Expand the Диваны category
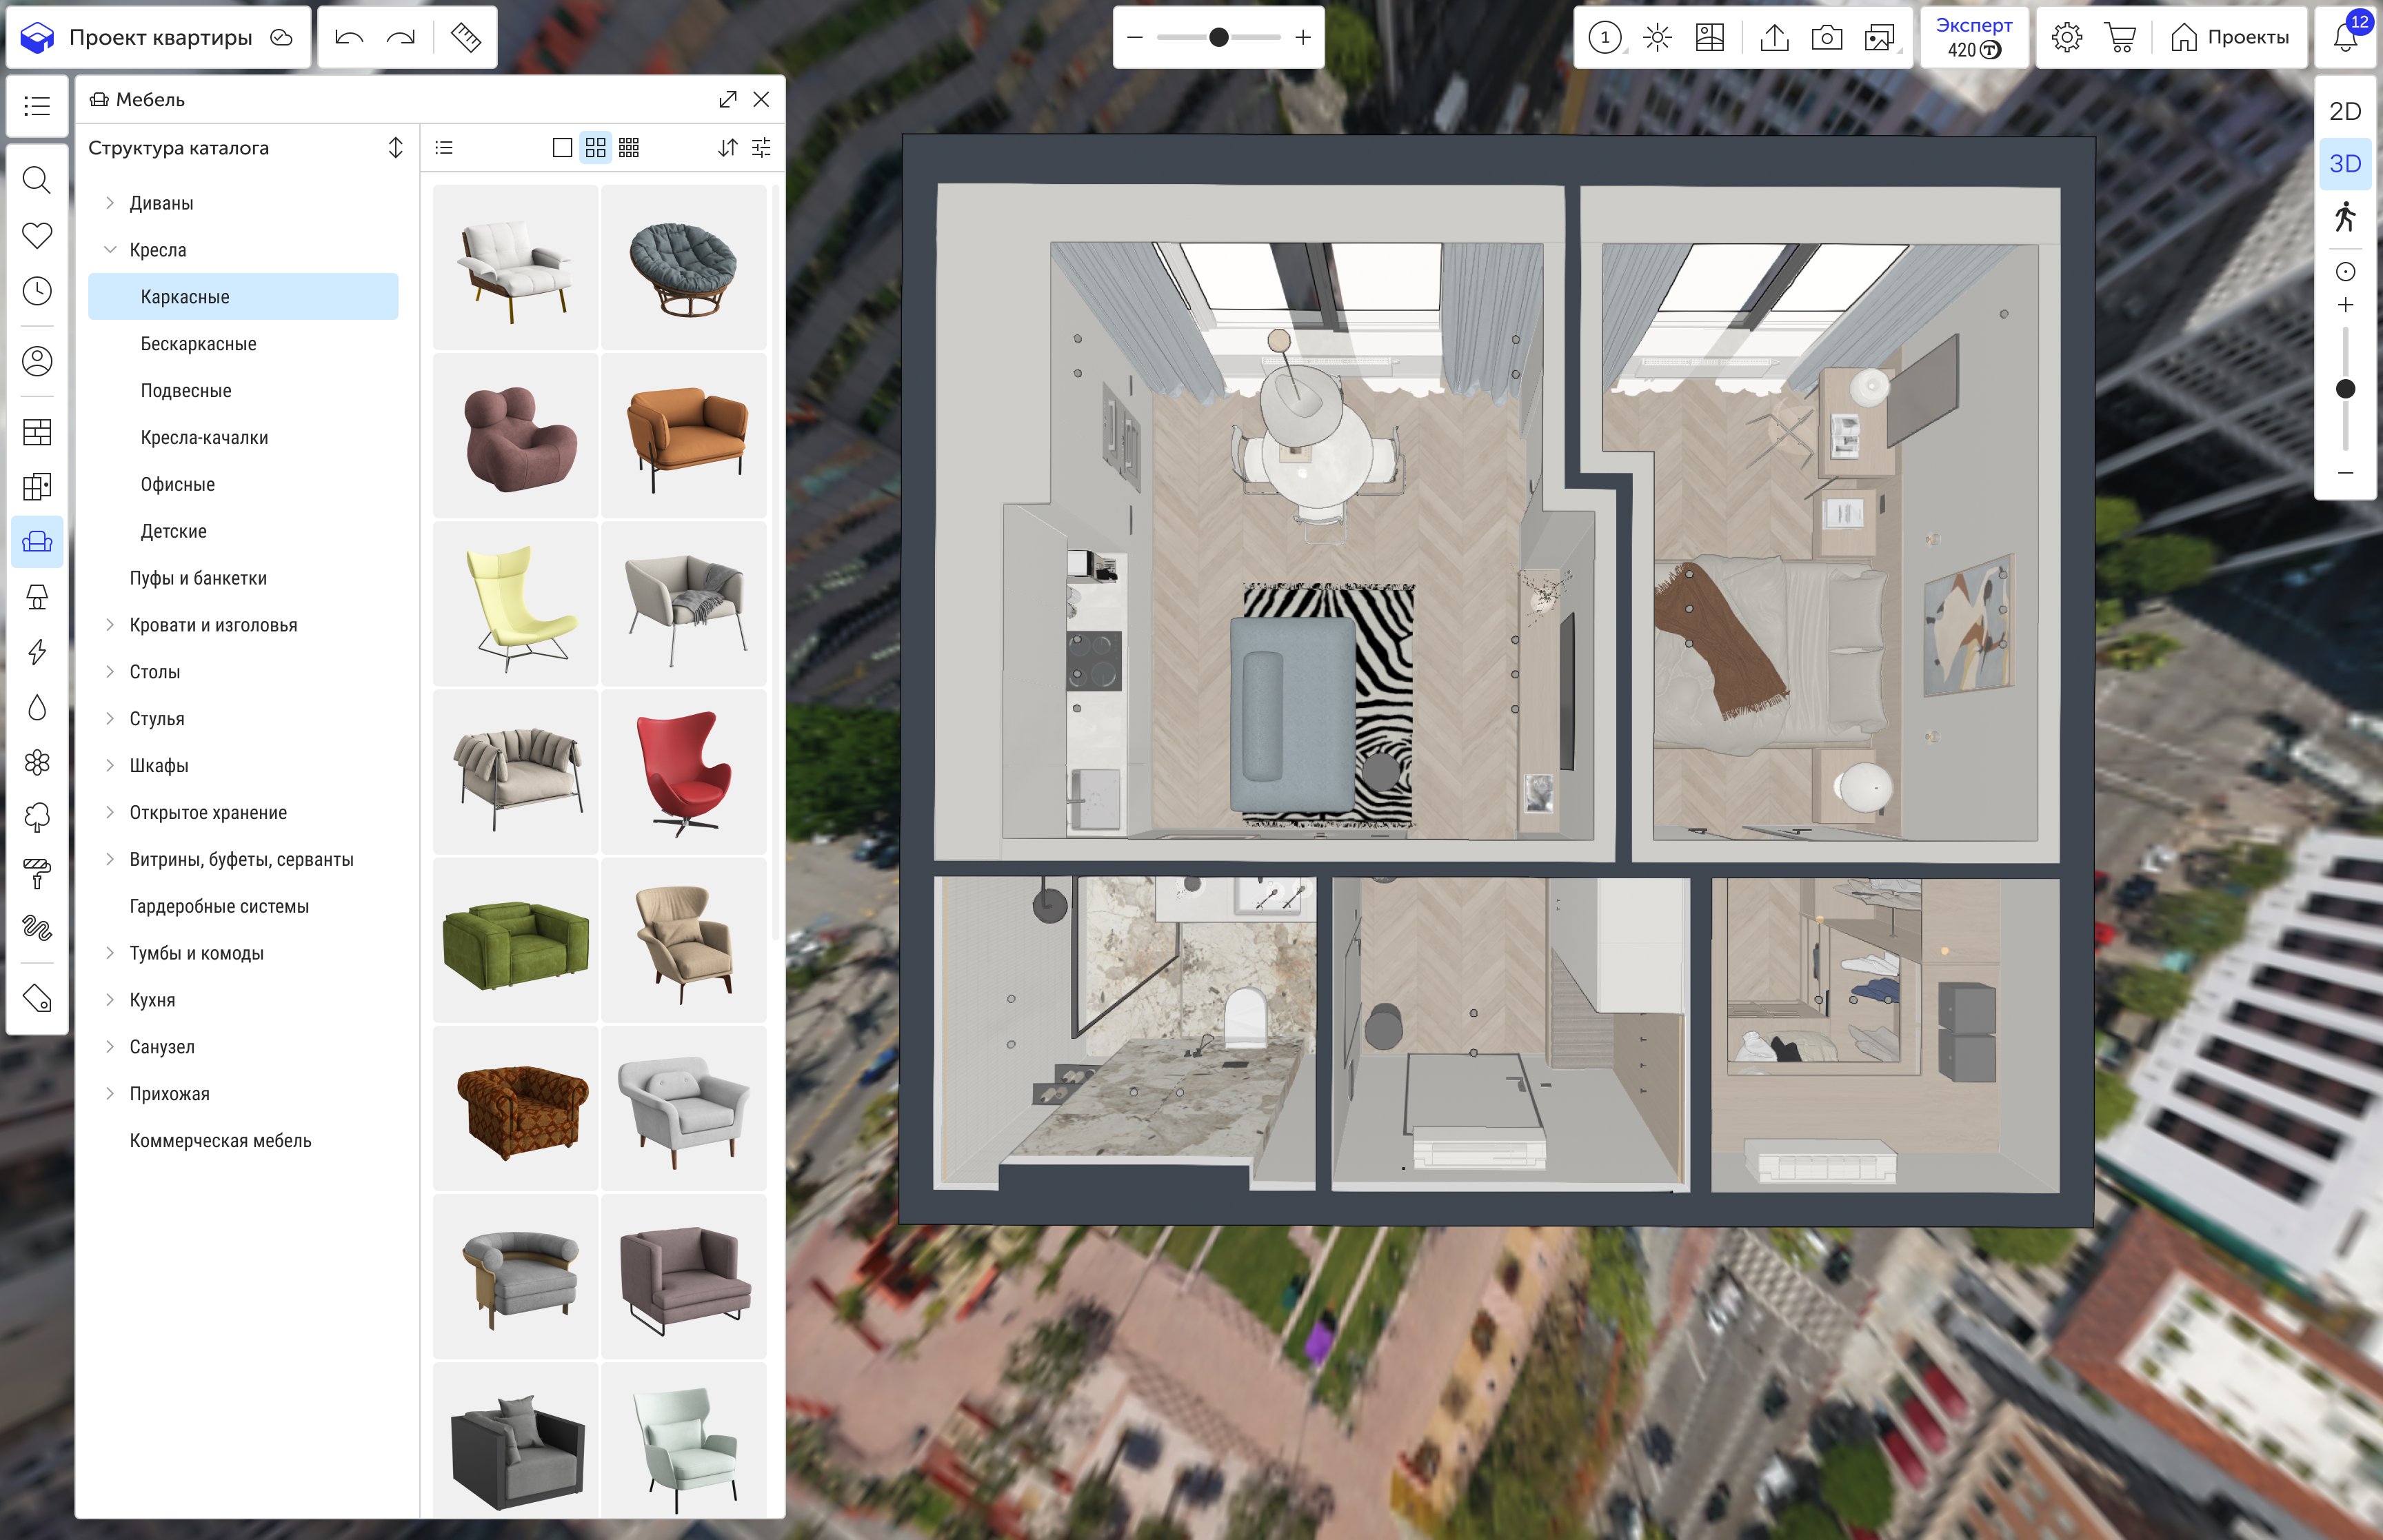Screen dimensions: 2383x1540 [110, 203]
